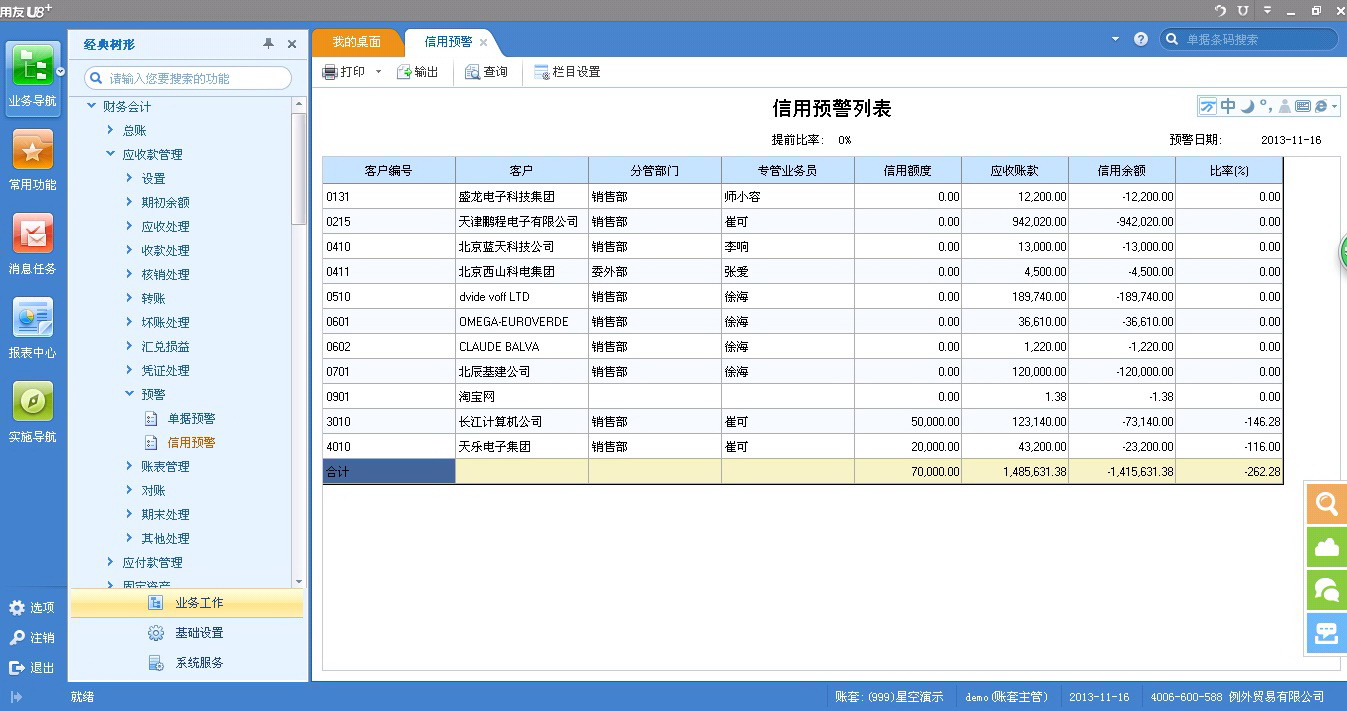Click the 选项 gear icon
1347x711 pixels.
(17, 607)
